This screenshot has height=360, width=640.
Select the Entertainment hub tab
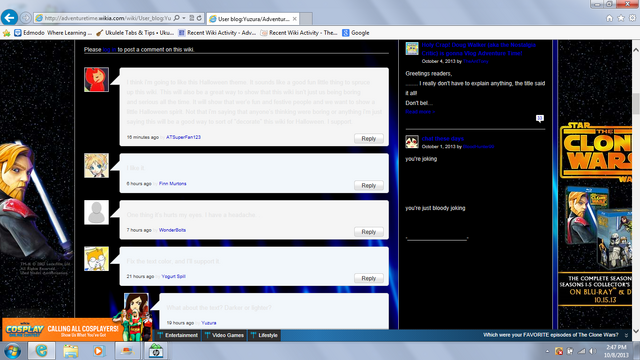point(178,335)
